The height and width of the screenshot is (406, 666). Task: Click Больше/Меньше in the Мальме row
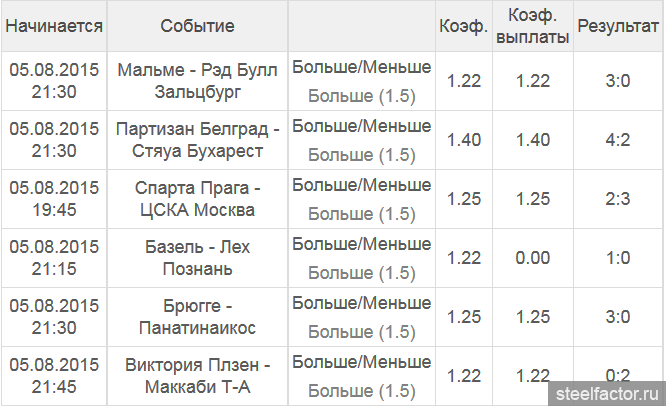click(x=362, y=67)
